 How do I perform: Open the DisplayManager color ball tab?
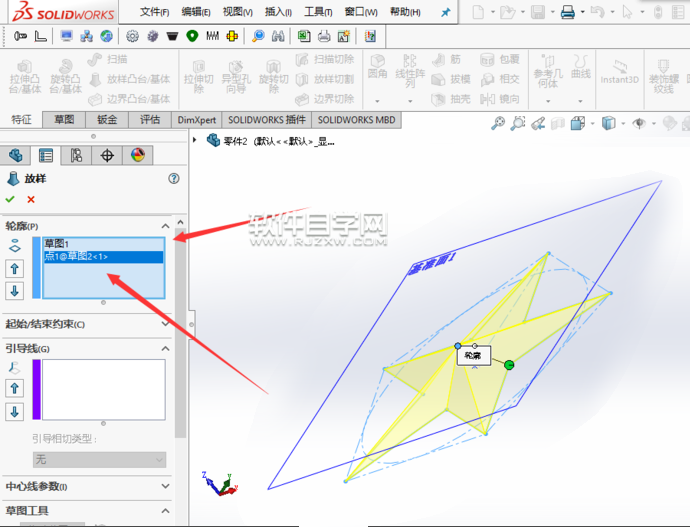tap(138, 155)
